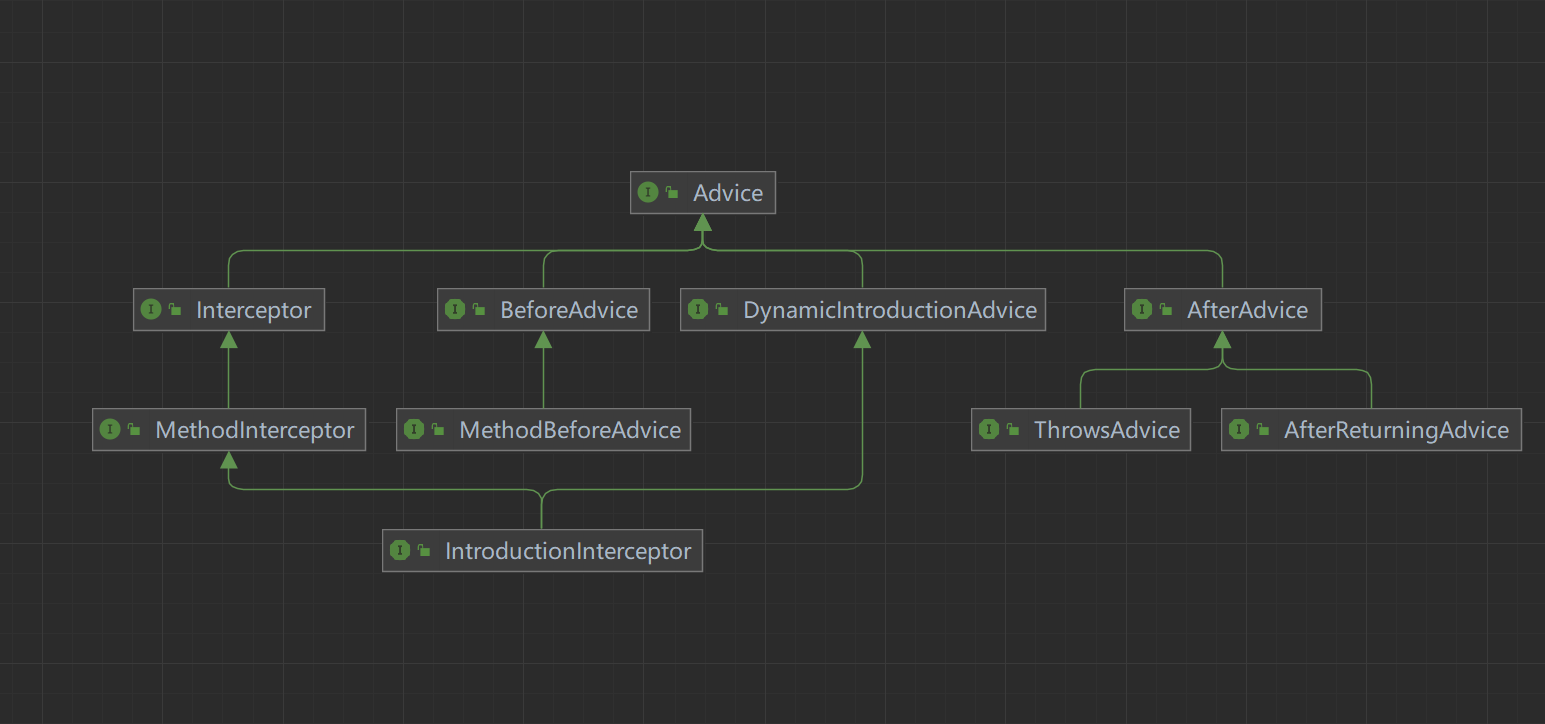Select the Advice class label
Screen dimensions: 1545x724
tap(728, 193)
